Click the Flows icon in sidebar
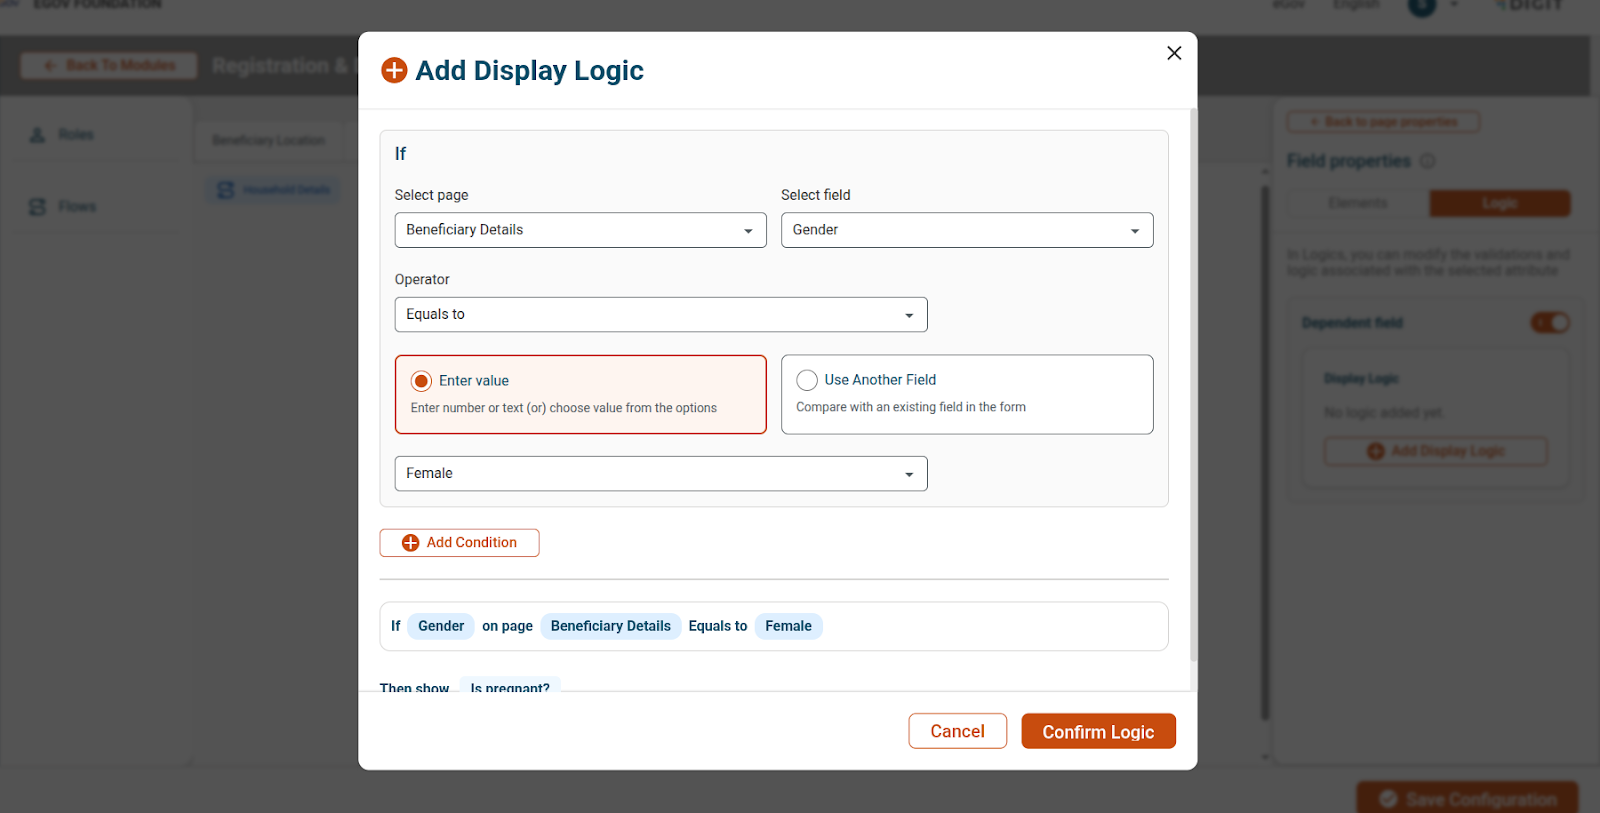 click(x=38, y=207)
